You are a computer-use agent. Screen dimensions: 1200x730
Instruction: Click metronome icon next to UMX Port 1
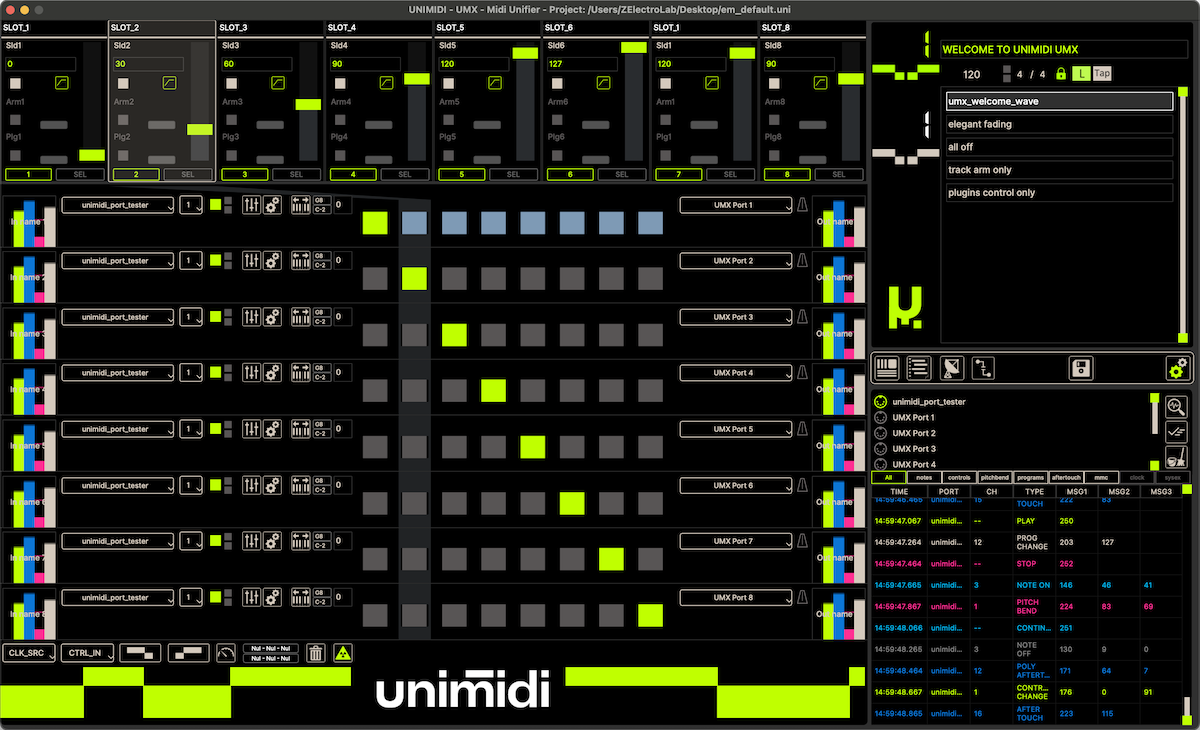pyautogui.click(x=801, y=205)
